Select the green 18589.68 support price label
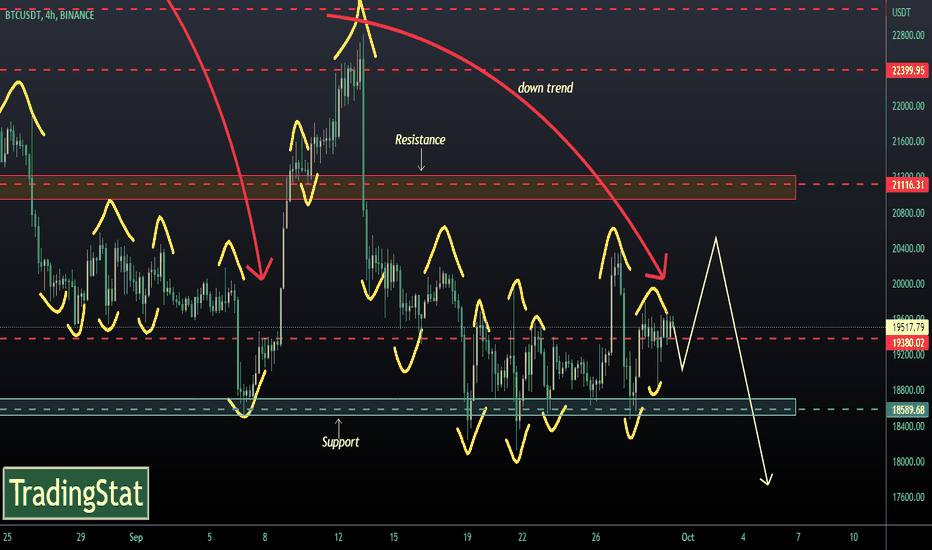This screenshot has width=932, height=550. (908, 410)
